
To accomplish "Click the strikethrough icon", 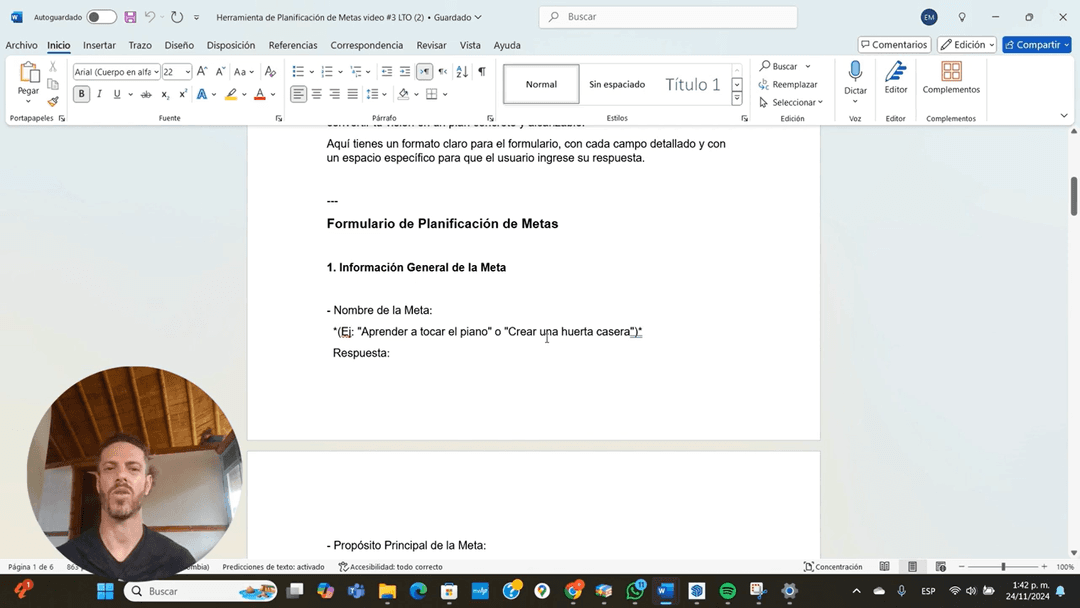I will pyautogui.click(x=146, y=94).
